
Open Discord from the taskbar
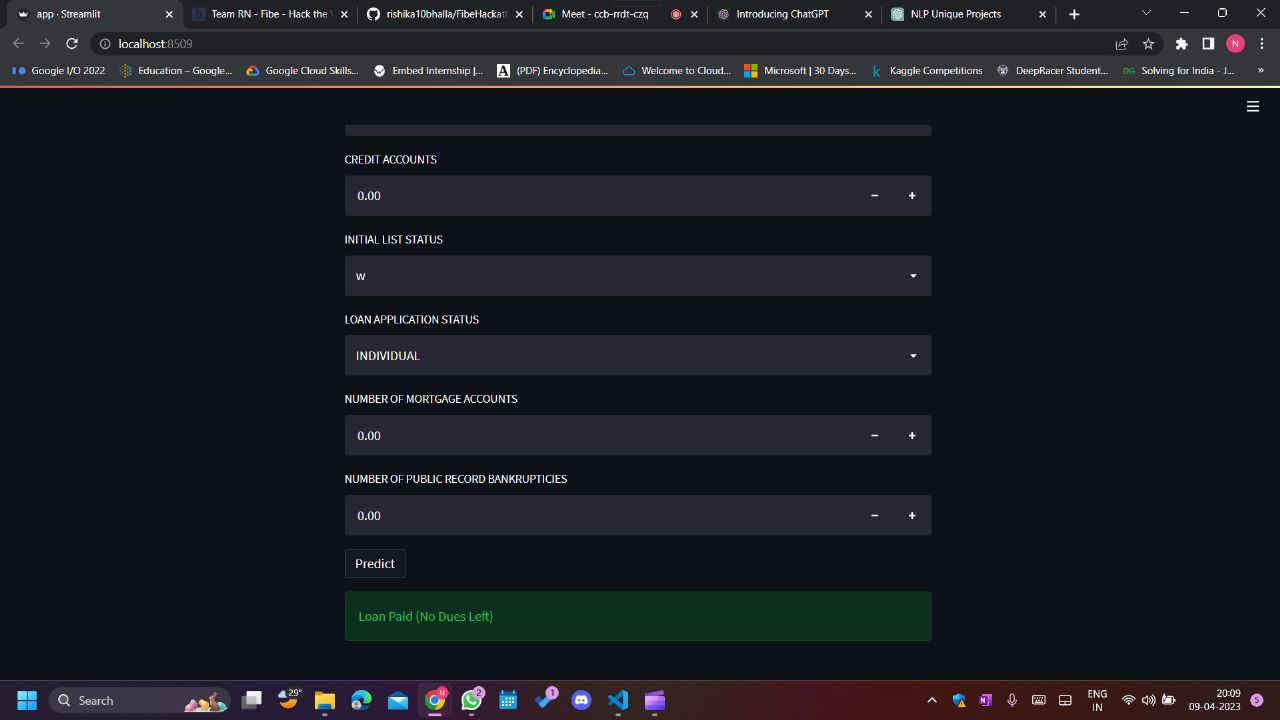click(581, 700)
